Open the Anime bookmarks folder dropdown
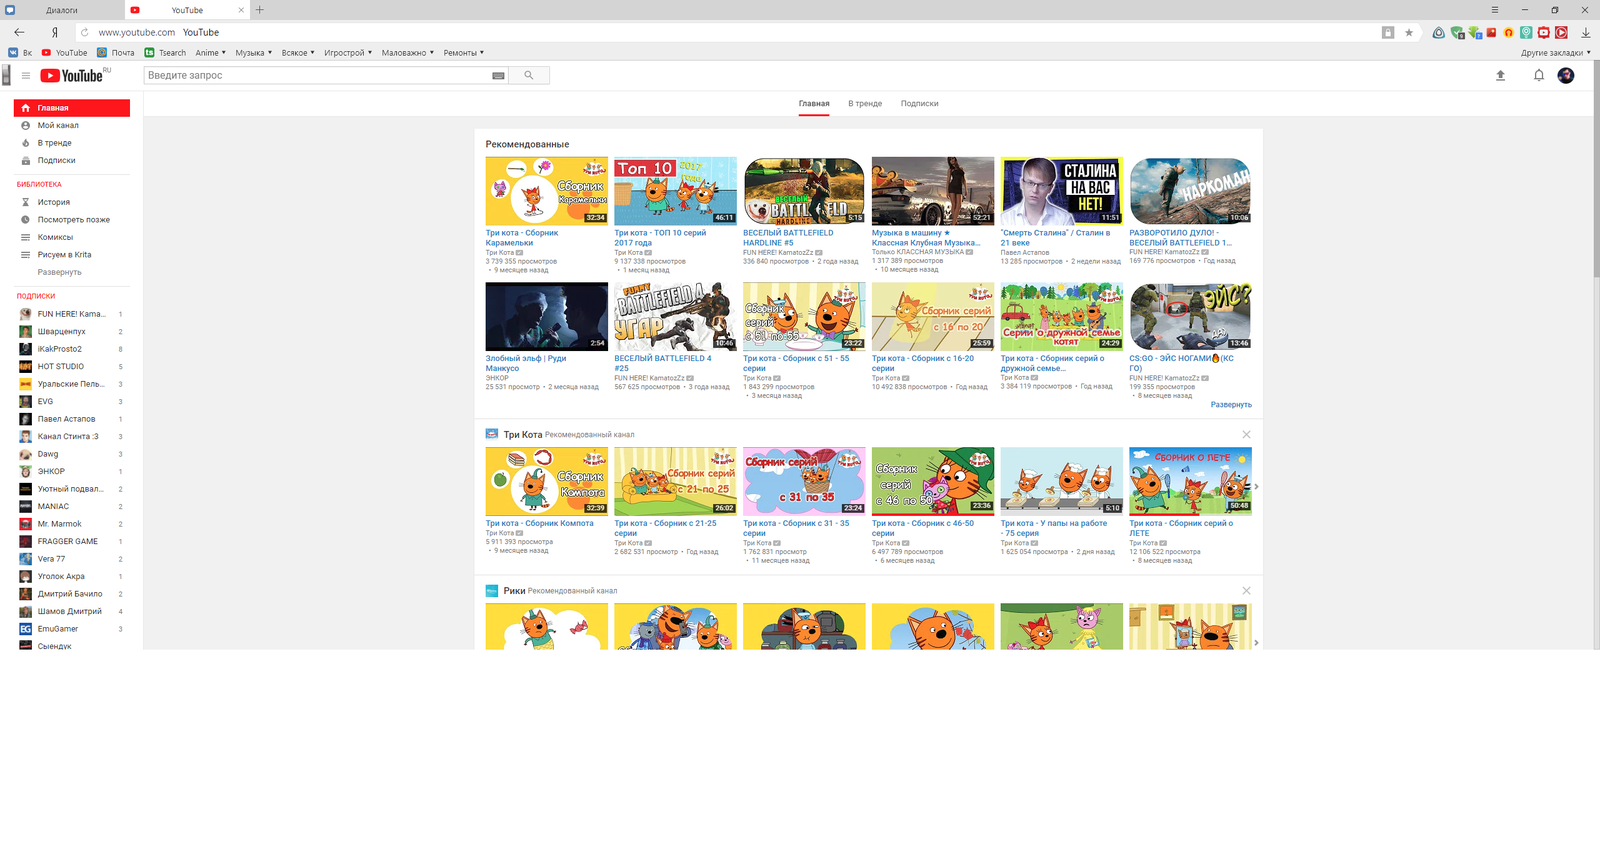This screenshot has height=857, width=1600. pyautogui.click(x=210, y=53)
